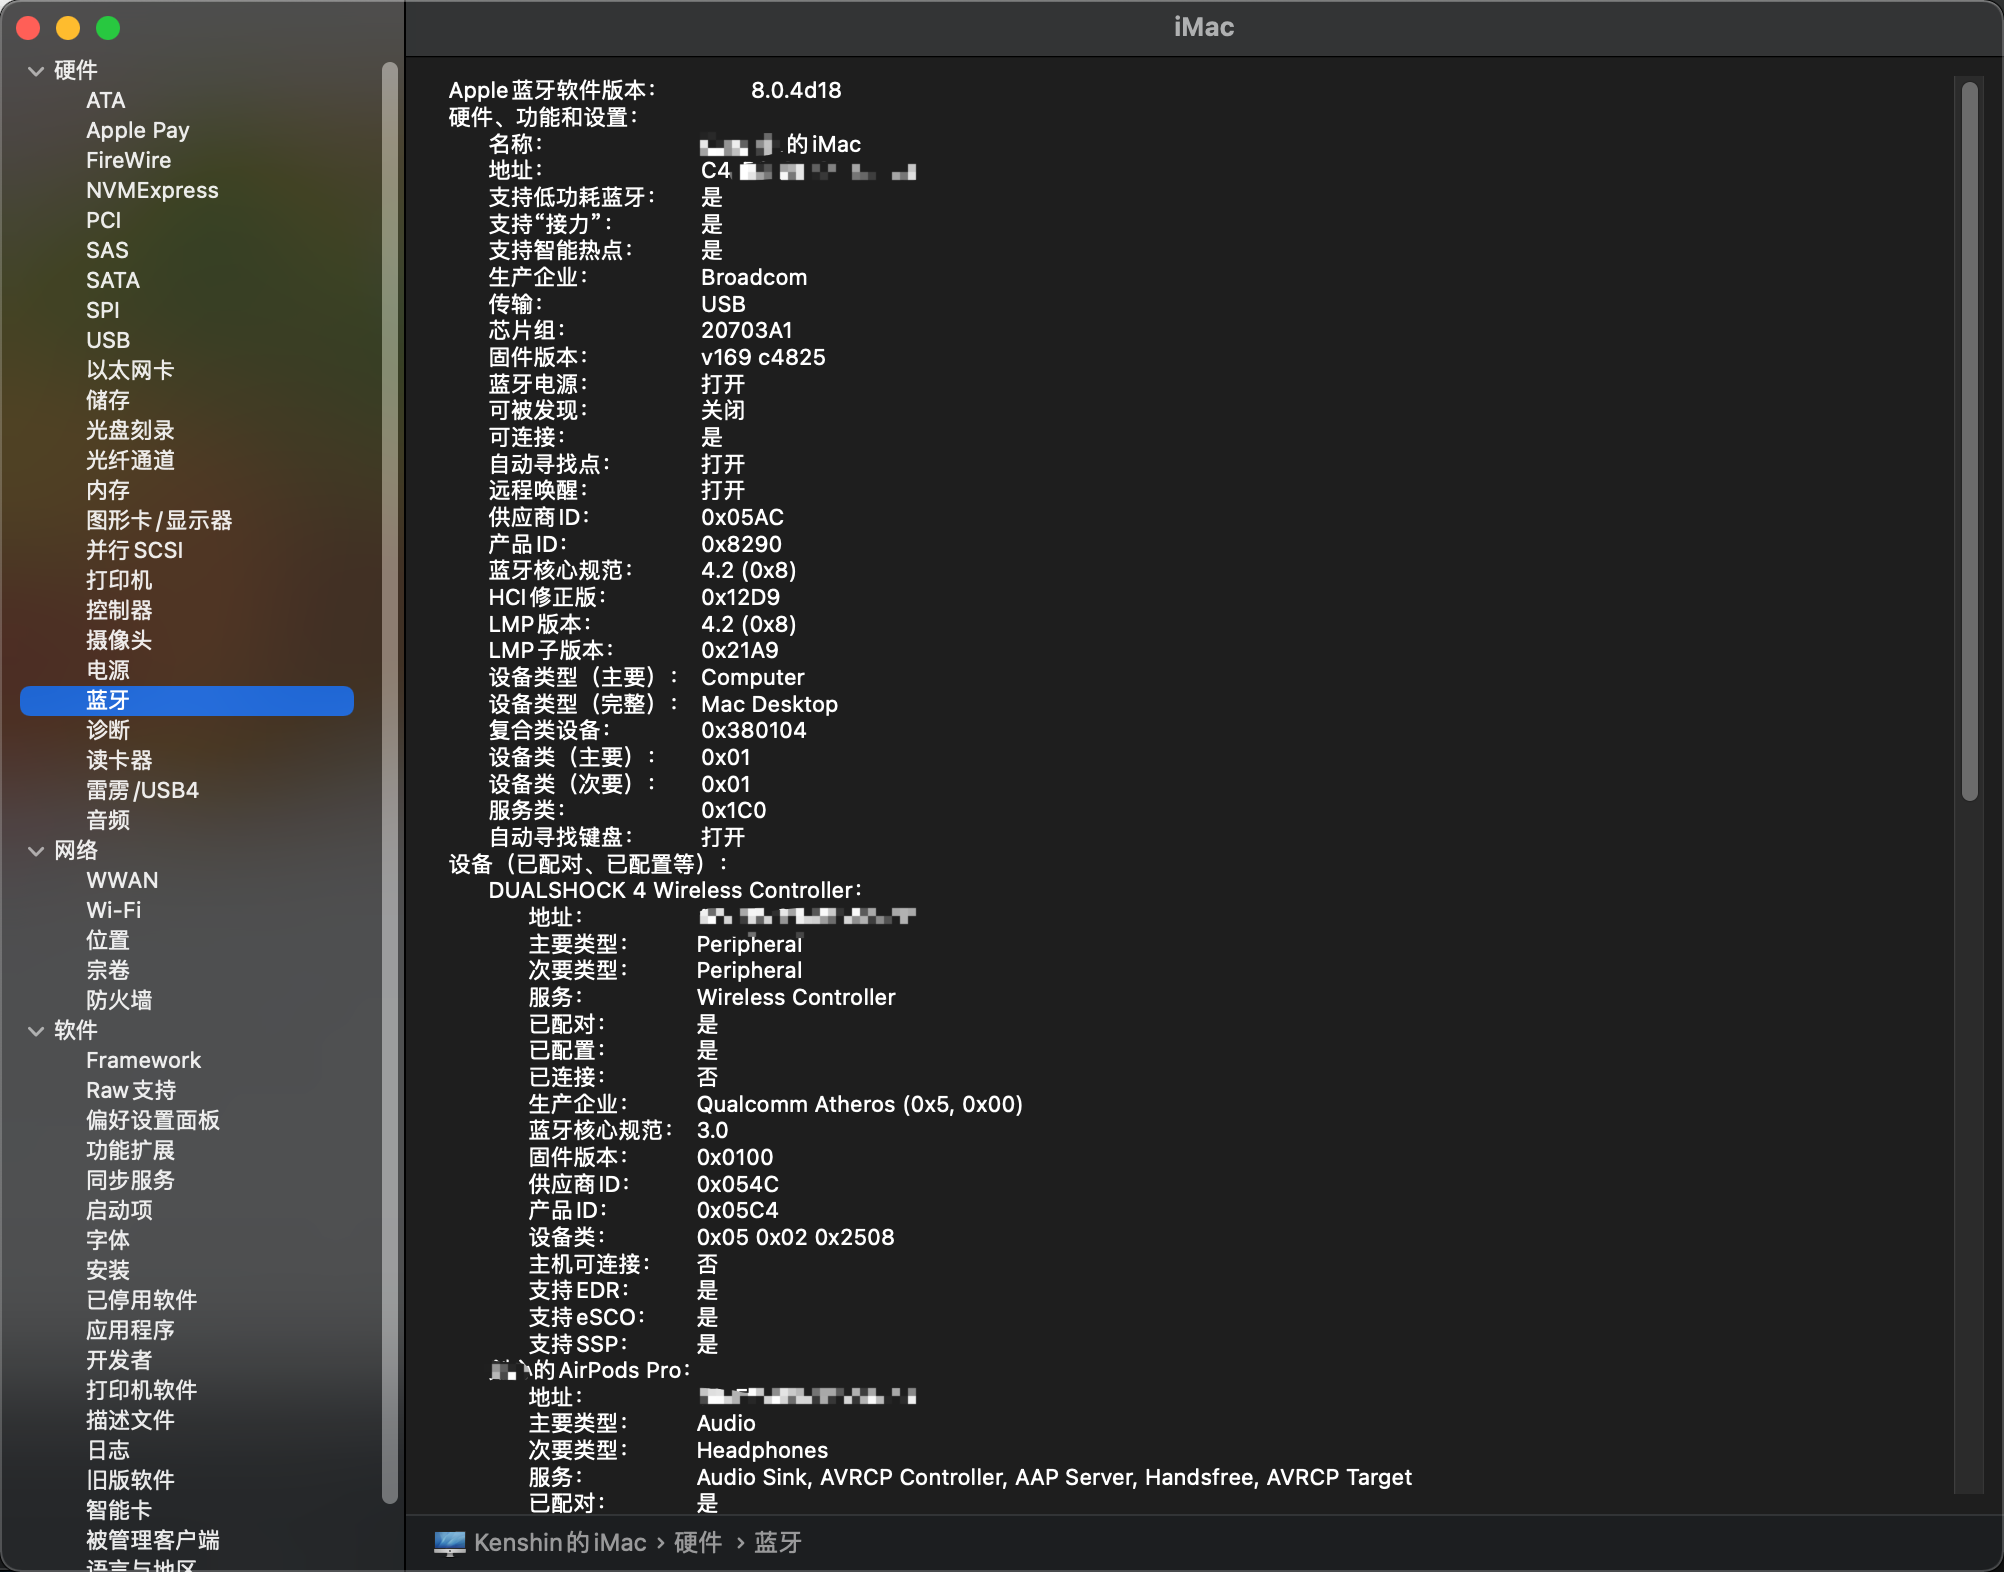2004x1572 pixels.
Task: Open the PCI hardware entry
Action: [x=103, y=220]
